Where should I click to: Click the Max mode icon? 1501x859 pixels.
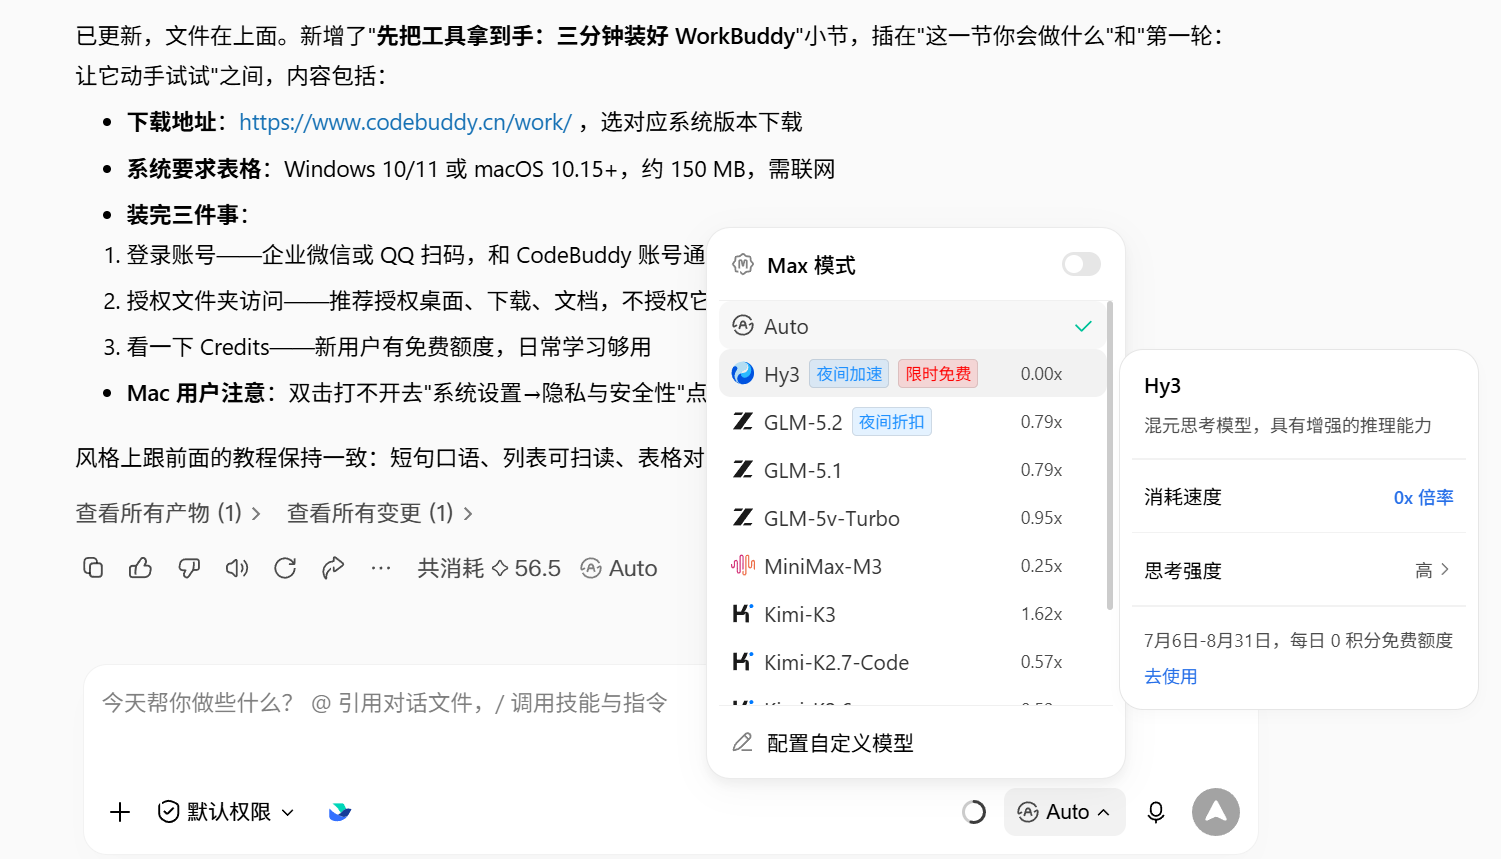tap(743, 265)
